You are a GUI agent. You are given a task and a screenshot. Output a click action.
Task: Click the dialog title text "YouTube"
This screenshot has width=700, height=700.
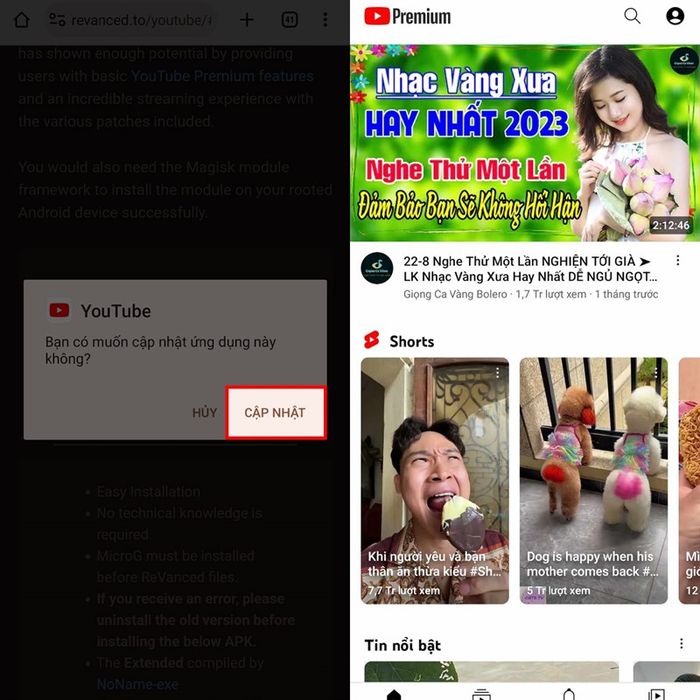coord(116,311)
